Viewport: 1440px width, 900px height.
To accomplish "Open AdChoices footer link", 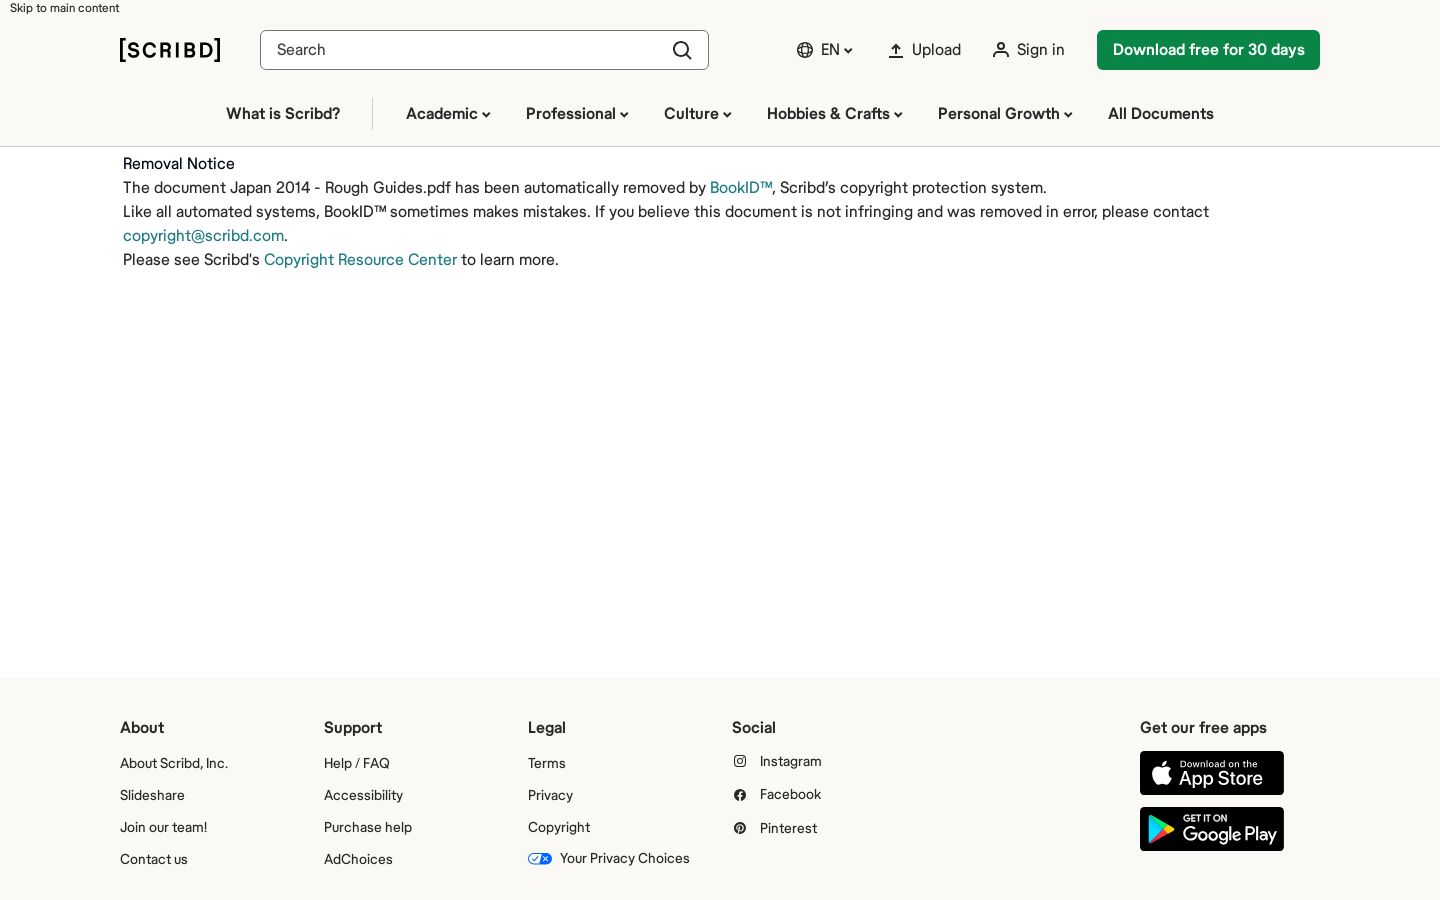I will (358, 859).
